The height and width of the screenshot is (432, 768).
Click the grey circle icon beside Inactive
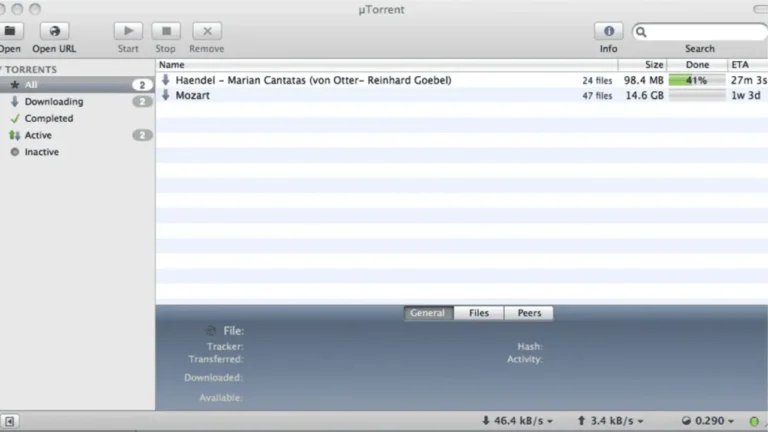pyautogui.click(x=15, y=152)
